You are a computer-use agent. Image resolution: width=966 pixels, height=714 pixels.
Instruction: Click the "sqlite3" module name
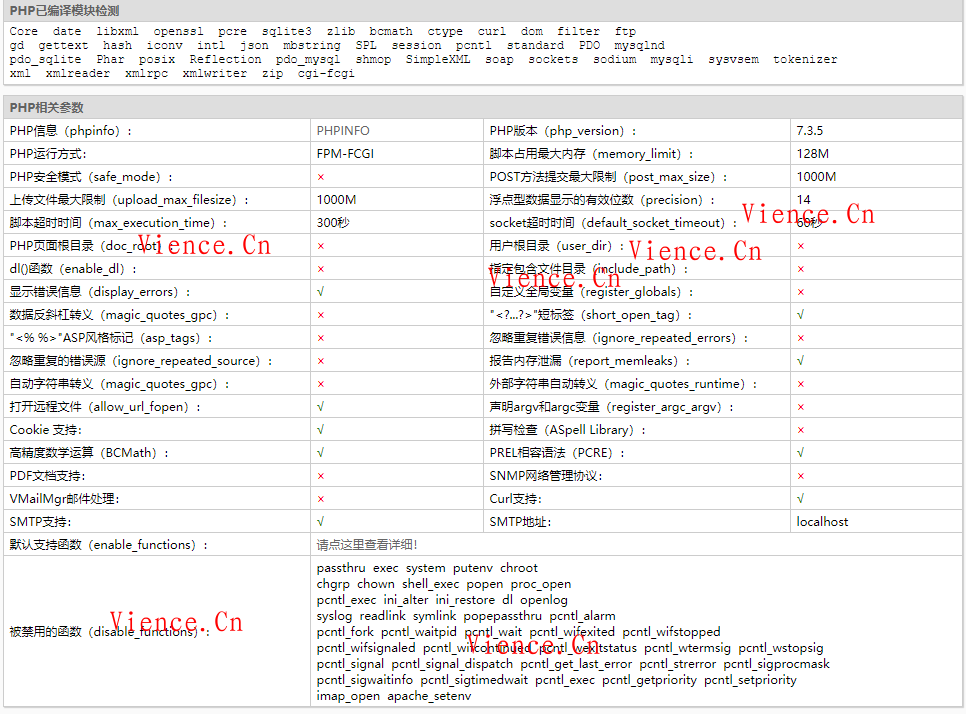coord(286,31)
